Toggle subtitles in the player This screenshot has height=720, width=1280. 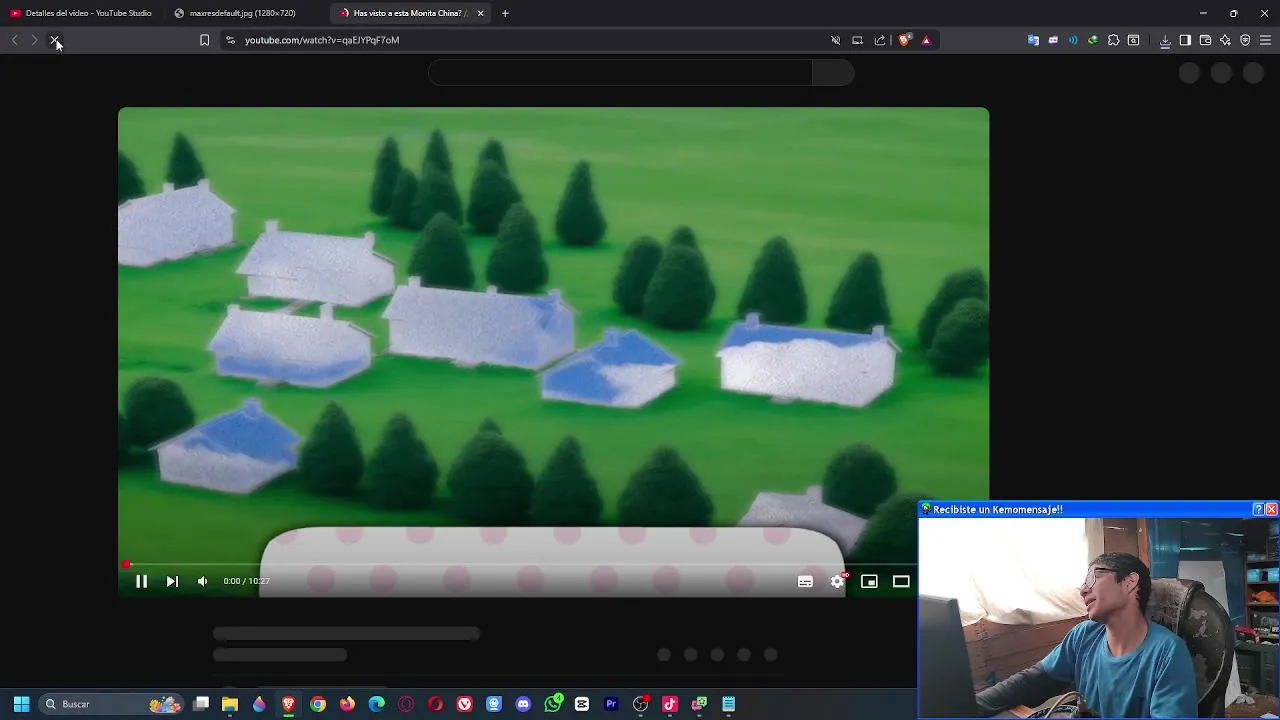[x=805, y=581]
